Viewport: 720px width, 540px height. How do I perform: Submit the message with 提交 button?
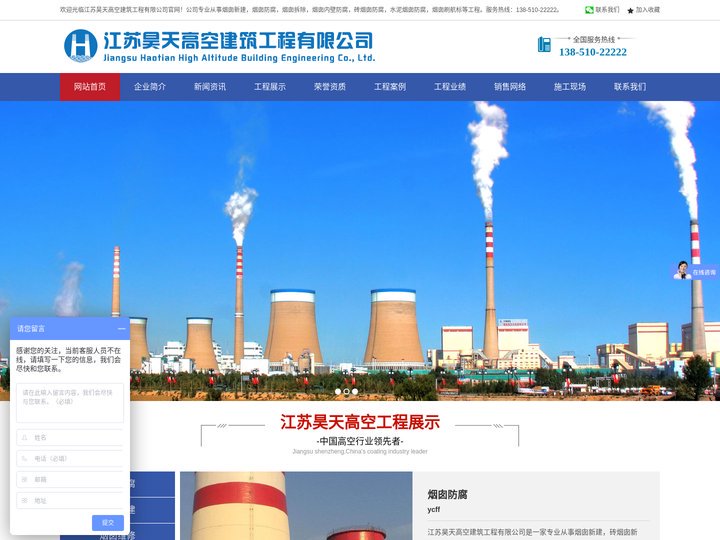click(108, 523)
